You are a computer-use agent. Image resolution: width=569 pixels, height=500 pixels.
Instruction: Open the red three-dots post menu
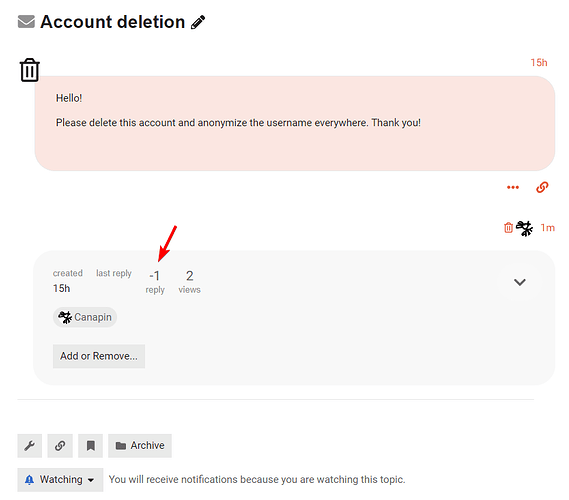pyautogui.click(x=513, y=188)
